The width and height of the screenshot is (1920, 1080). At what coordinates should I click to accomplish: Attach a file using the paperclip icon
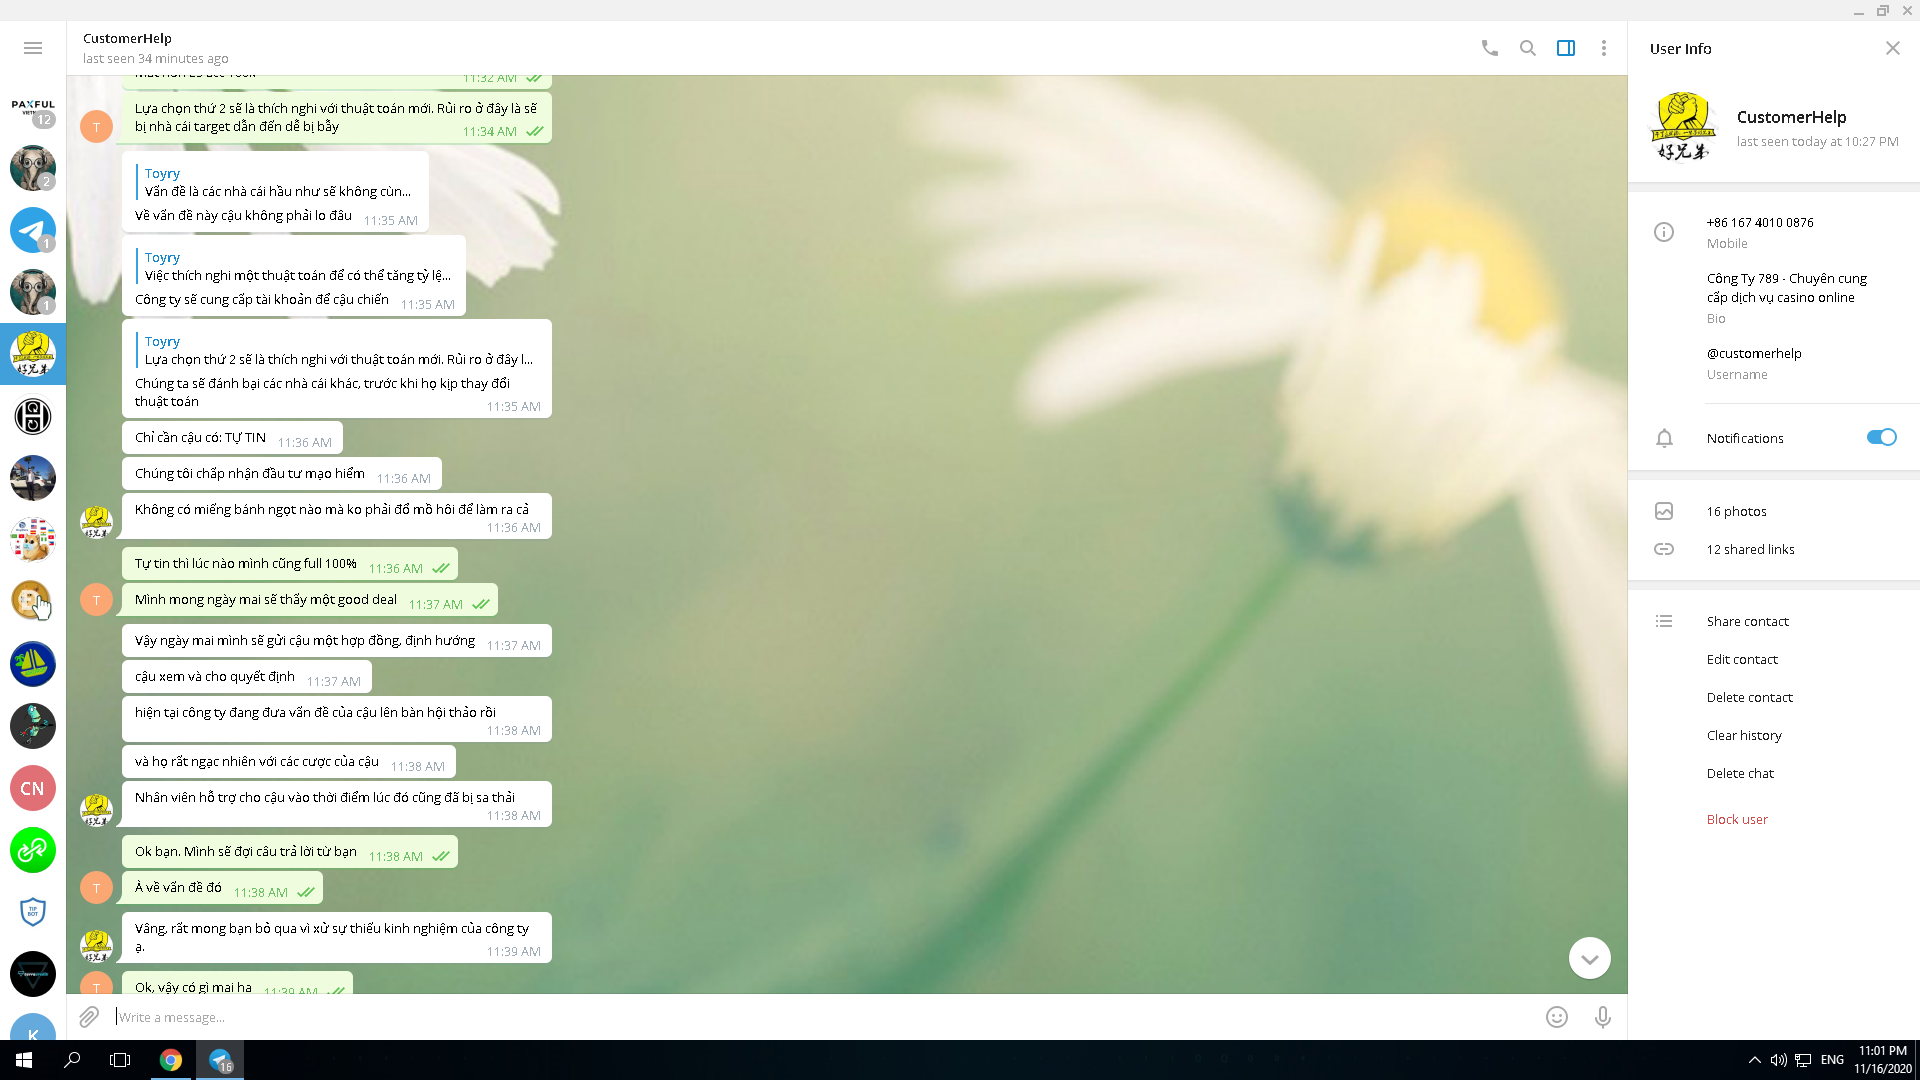click(89, 1017)
